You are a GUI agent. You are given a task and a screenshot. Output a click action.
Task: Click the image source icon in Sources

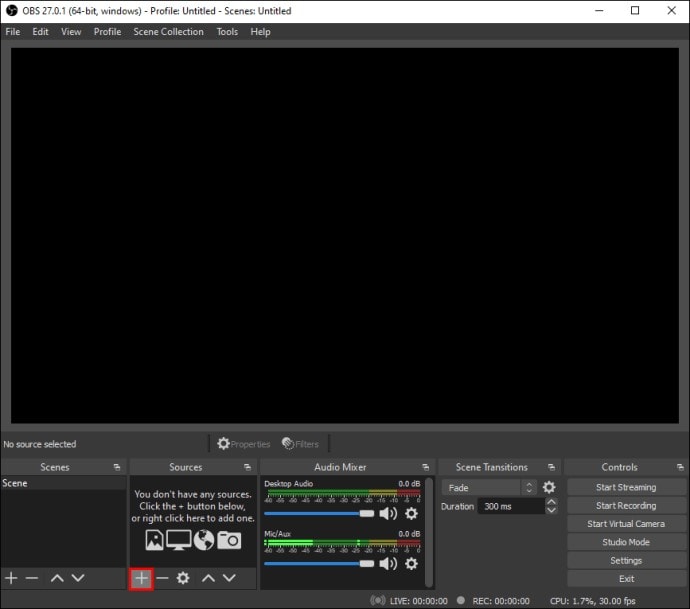154,540
